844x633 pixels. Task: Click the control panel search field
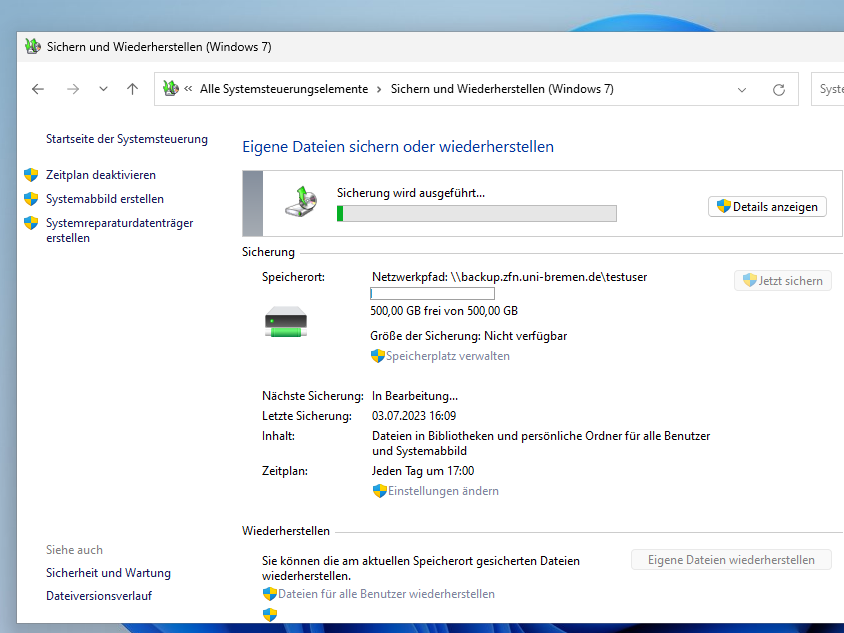[829, 89]
